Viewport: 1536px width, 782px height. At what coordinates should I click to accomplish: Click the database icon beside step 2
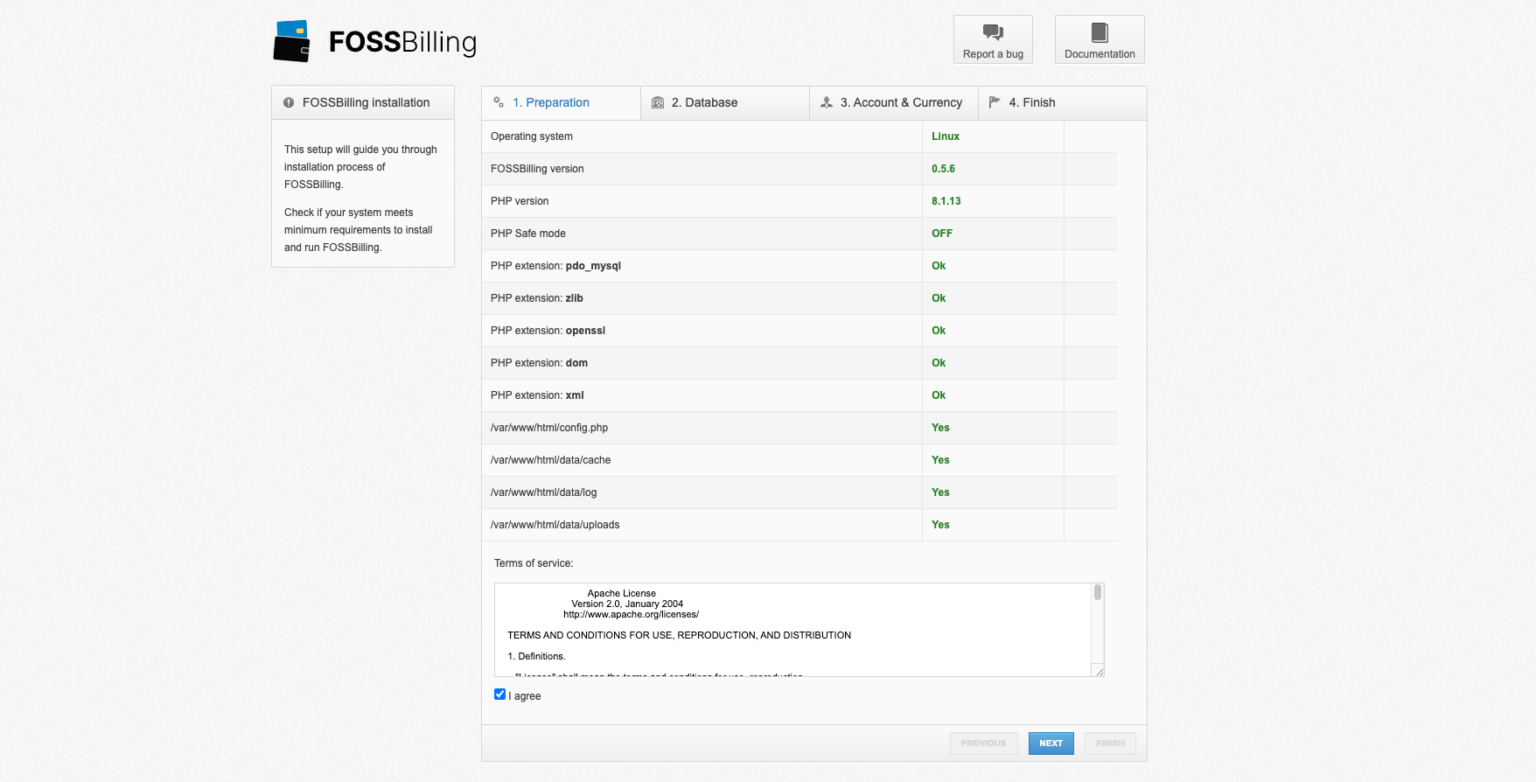657,102
